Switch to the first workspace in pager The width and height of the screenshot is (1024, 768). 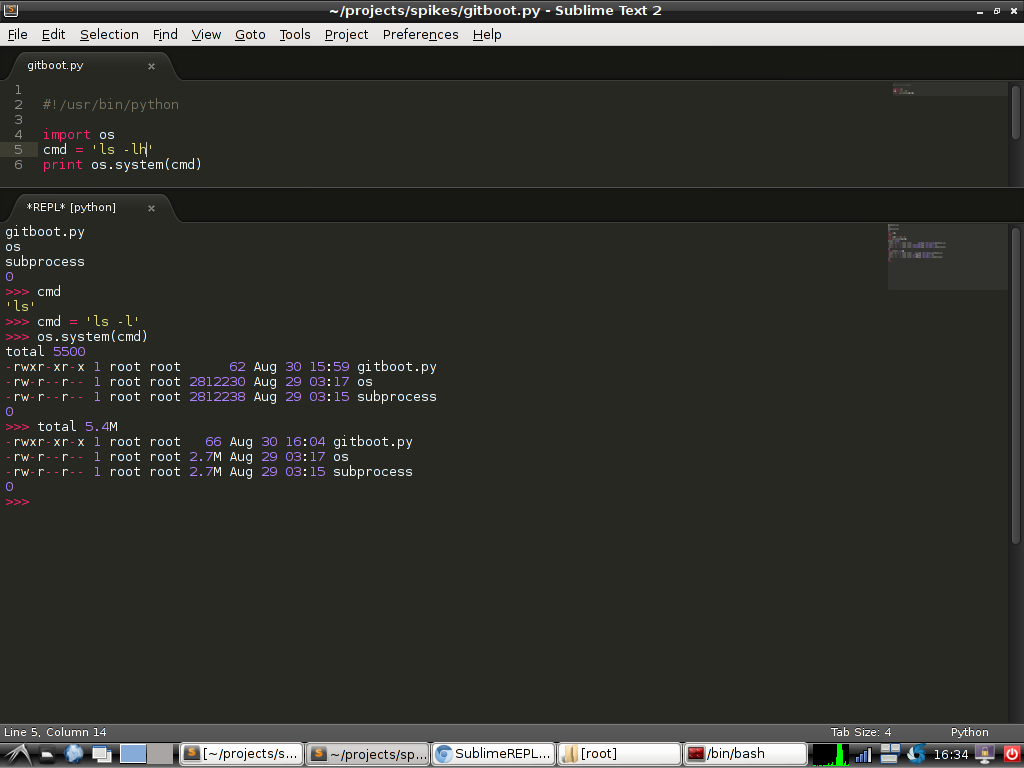pyautogui.click(x=133, y=754)
